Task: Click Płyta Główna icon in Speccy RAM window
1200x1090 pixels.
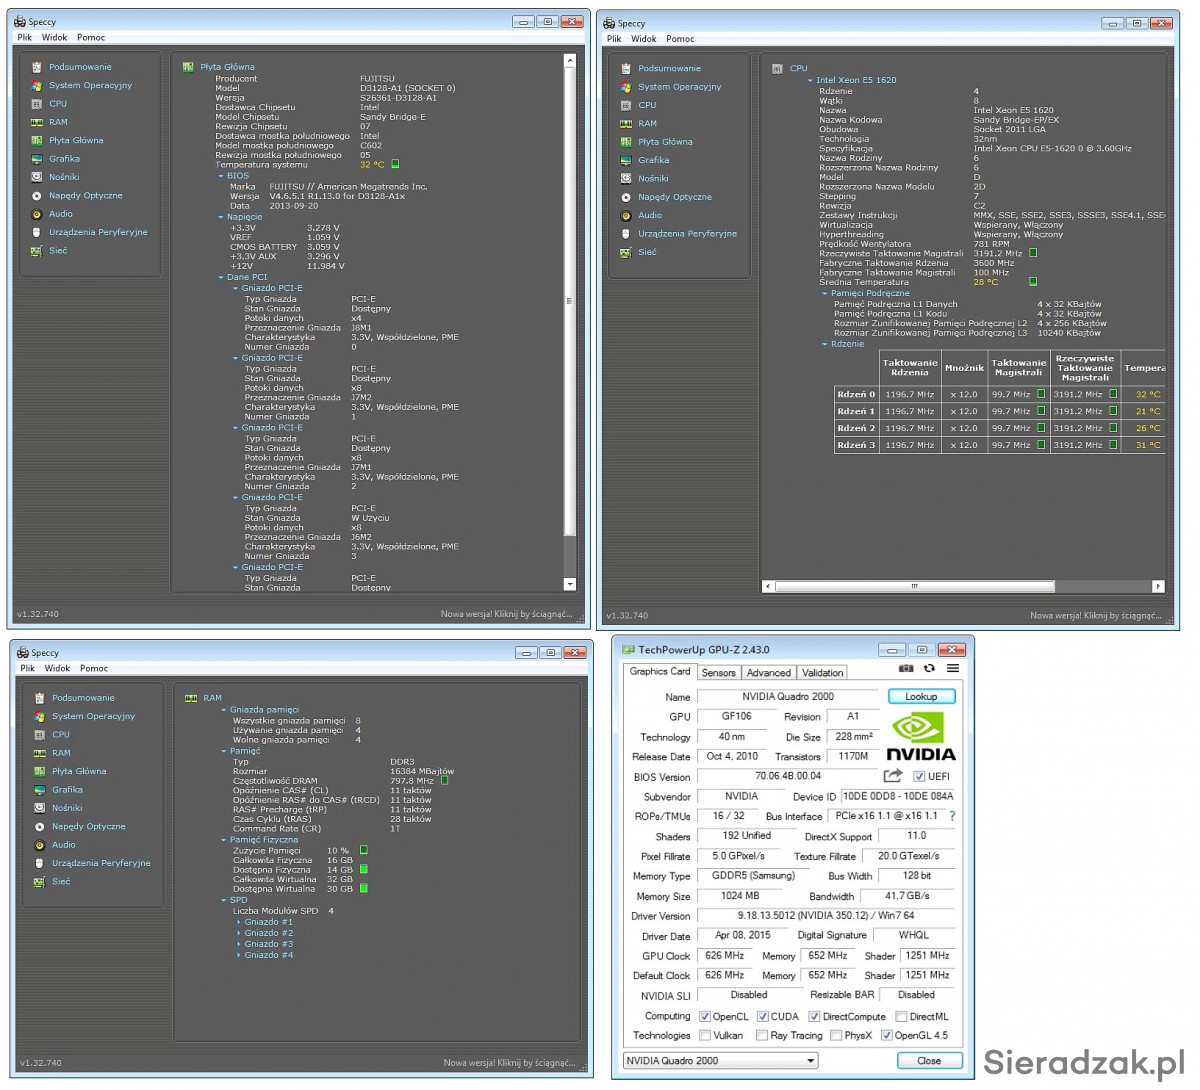Action: (40, 771)
